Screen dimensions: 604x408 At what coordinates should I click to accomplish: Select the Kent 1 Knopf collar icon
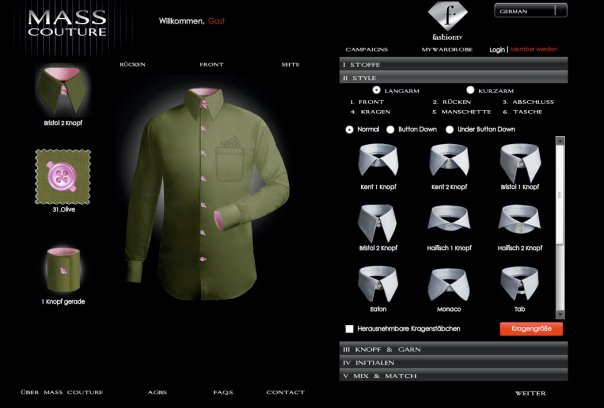point(380,160)
